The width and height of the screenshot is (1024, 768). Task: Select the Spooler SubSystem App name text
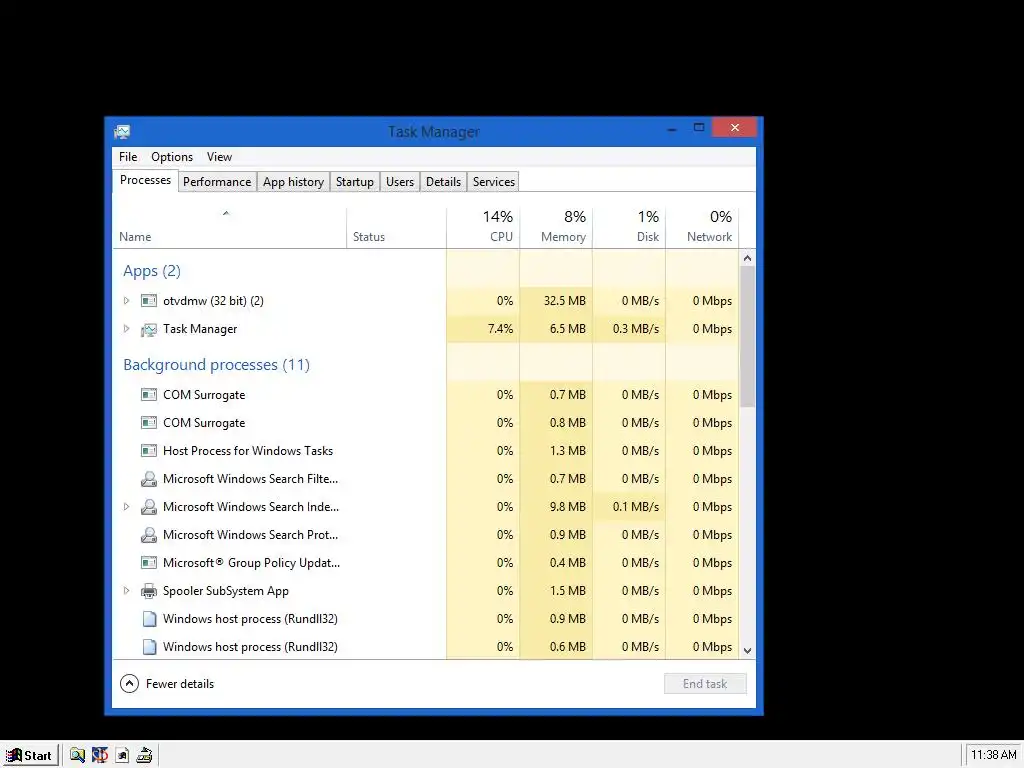click(x=226, y=591)
